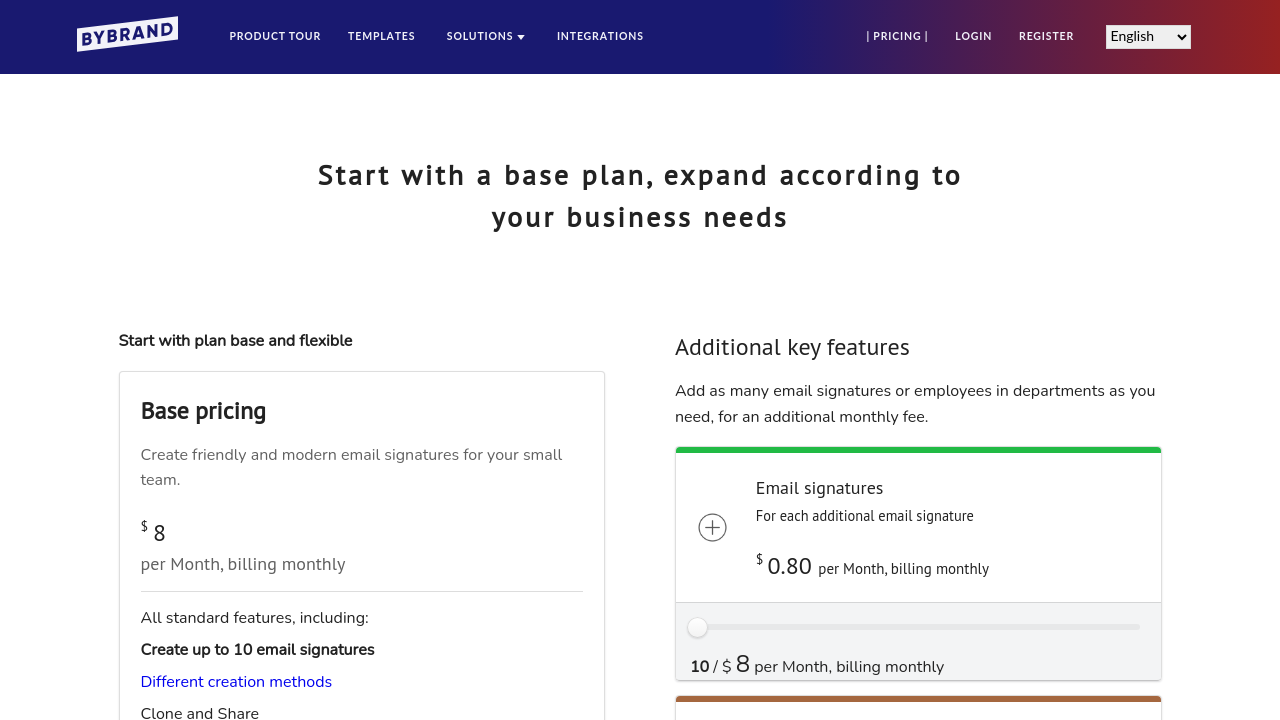Expand the Solutions dropdown menu
Screen dimensions: 1280x720
point(485,37)
